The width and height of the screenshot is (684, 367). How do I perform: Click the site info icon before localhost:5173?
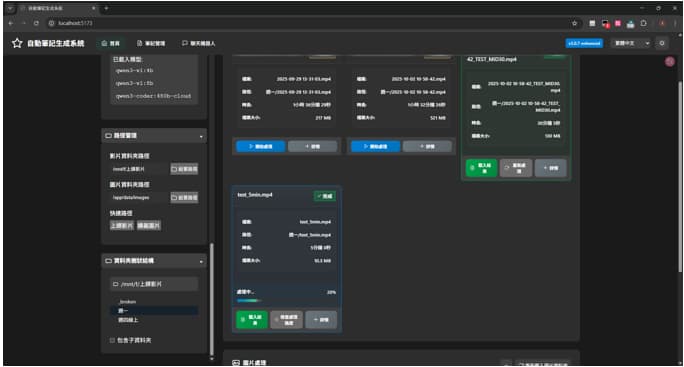(51, 23)
